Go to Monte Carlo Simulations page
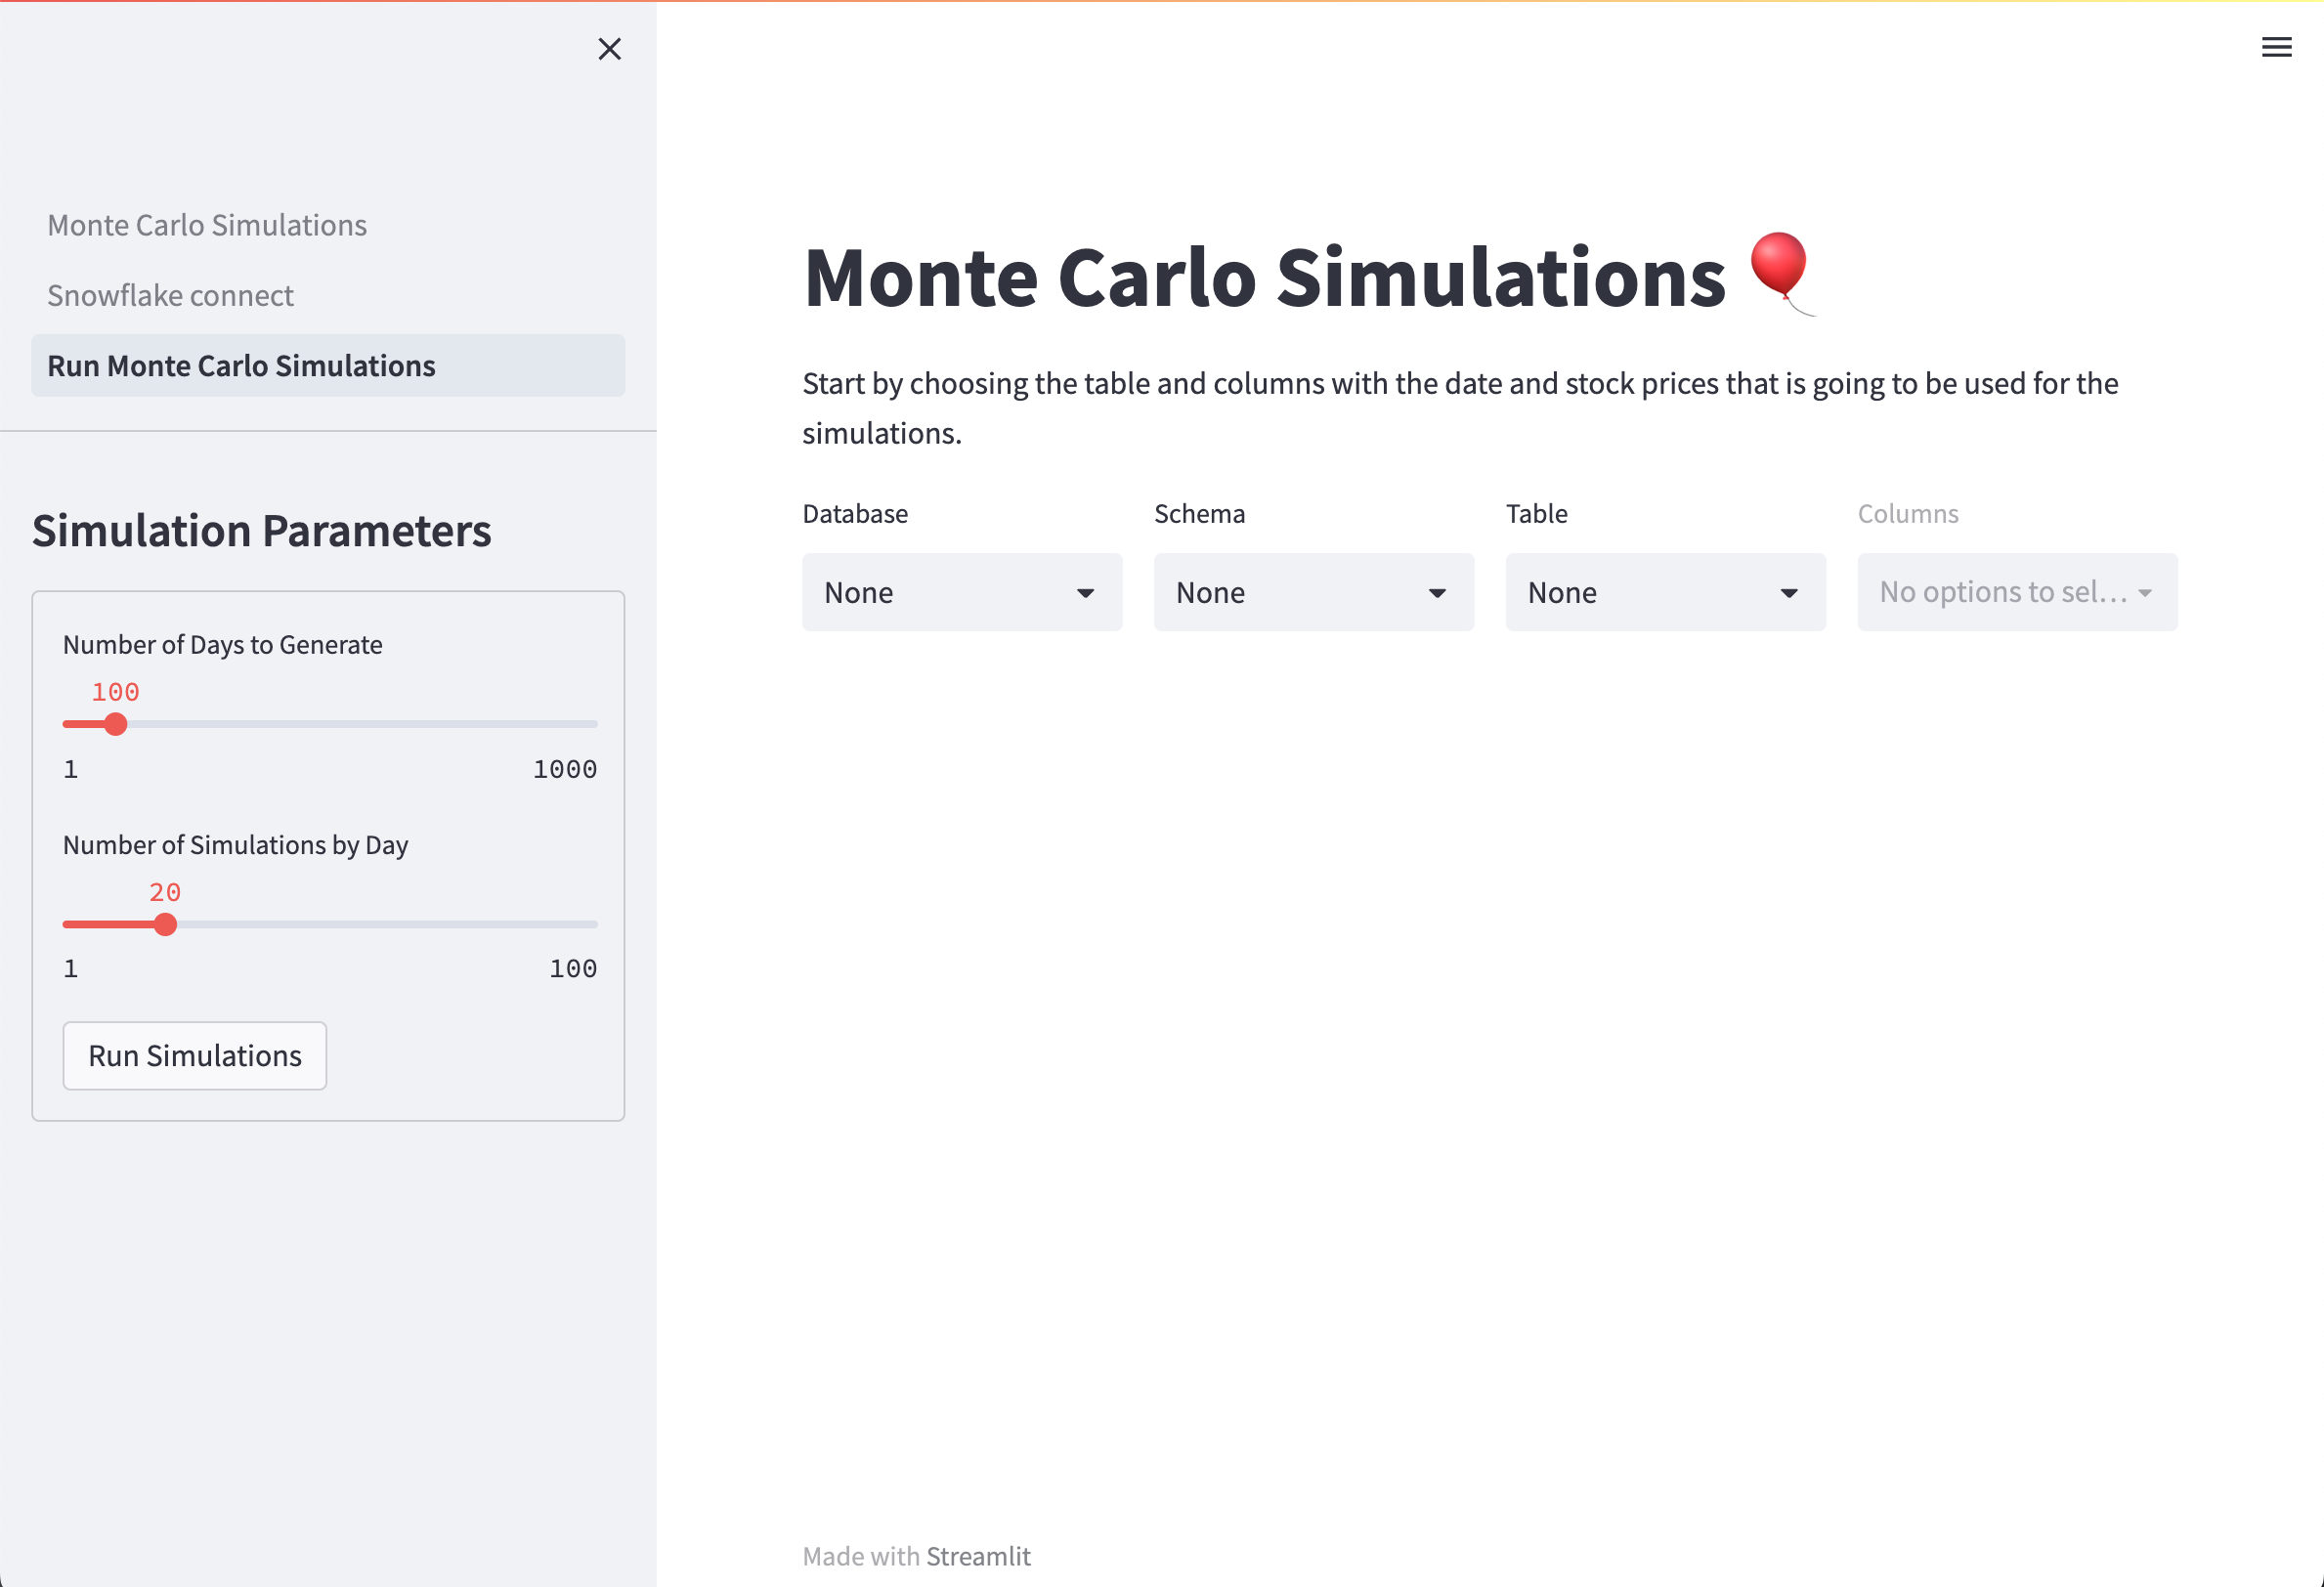The image size is (2324, 1587). pyautogui.click(x=207, y=225)
